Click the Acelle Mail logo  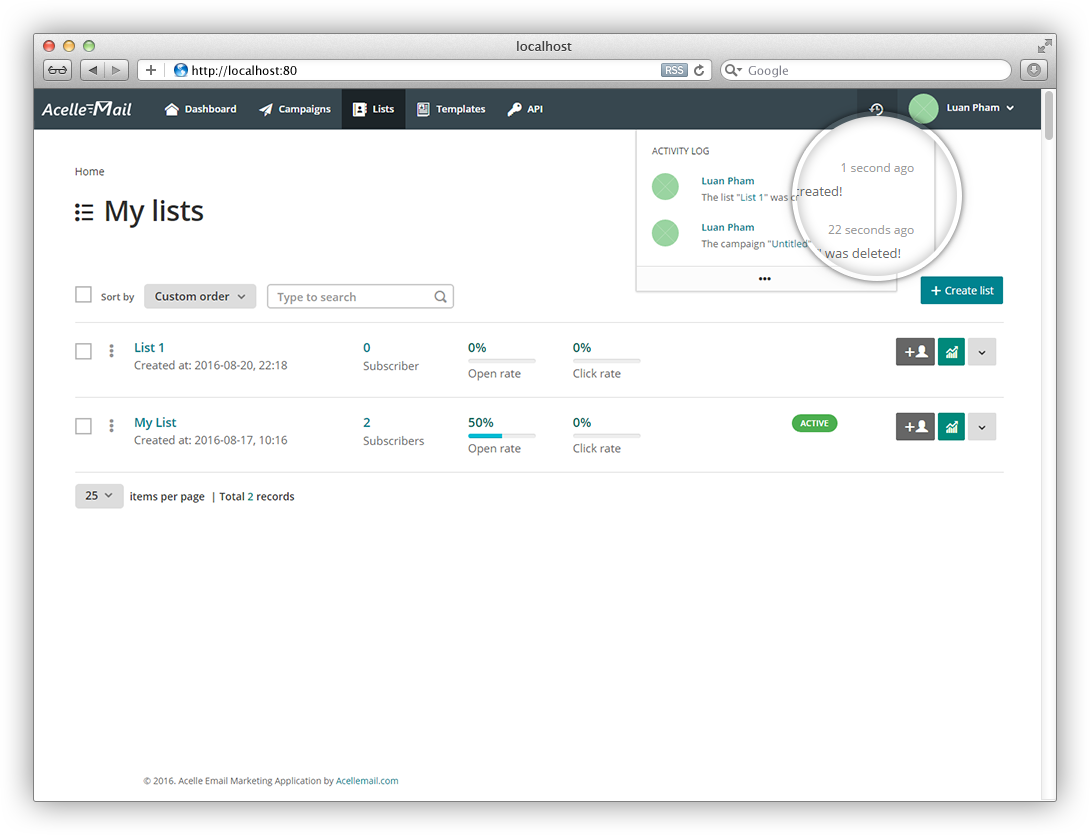click(x=87, y=109)
